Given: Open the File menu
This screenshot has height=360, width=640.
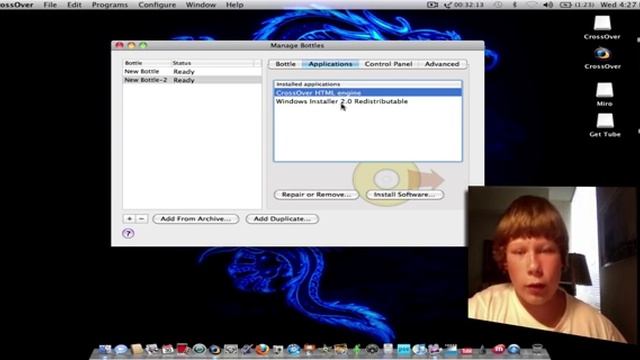Looking at the screenshot, I should pyautogui.click(x=50, y=5).
